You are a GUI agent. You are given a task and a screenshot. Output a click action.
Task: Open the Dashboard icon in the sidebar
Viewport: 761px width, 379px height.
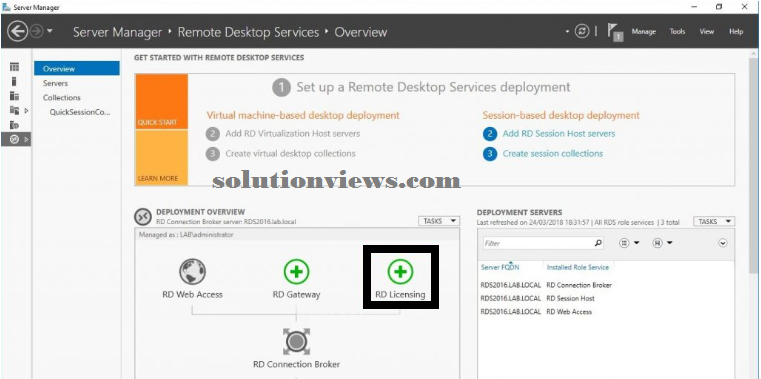pyautogui.click(x=15, y=67)
